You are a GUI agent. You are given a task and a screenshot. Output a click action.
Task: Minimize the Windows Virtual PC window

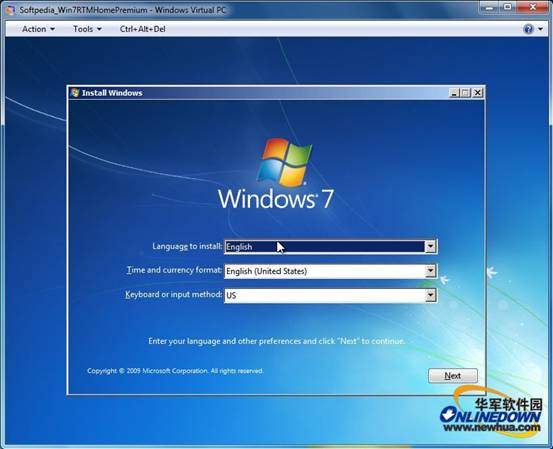tap(490, 7)
